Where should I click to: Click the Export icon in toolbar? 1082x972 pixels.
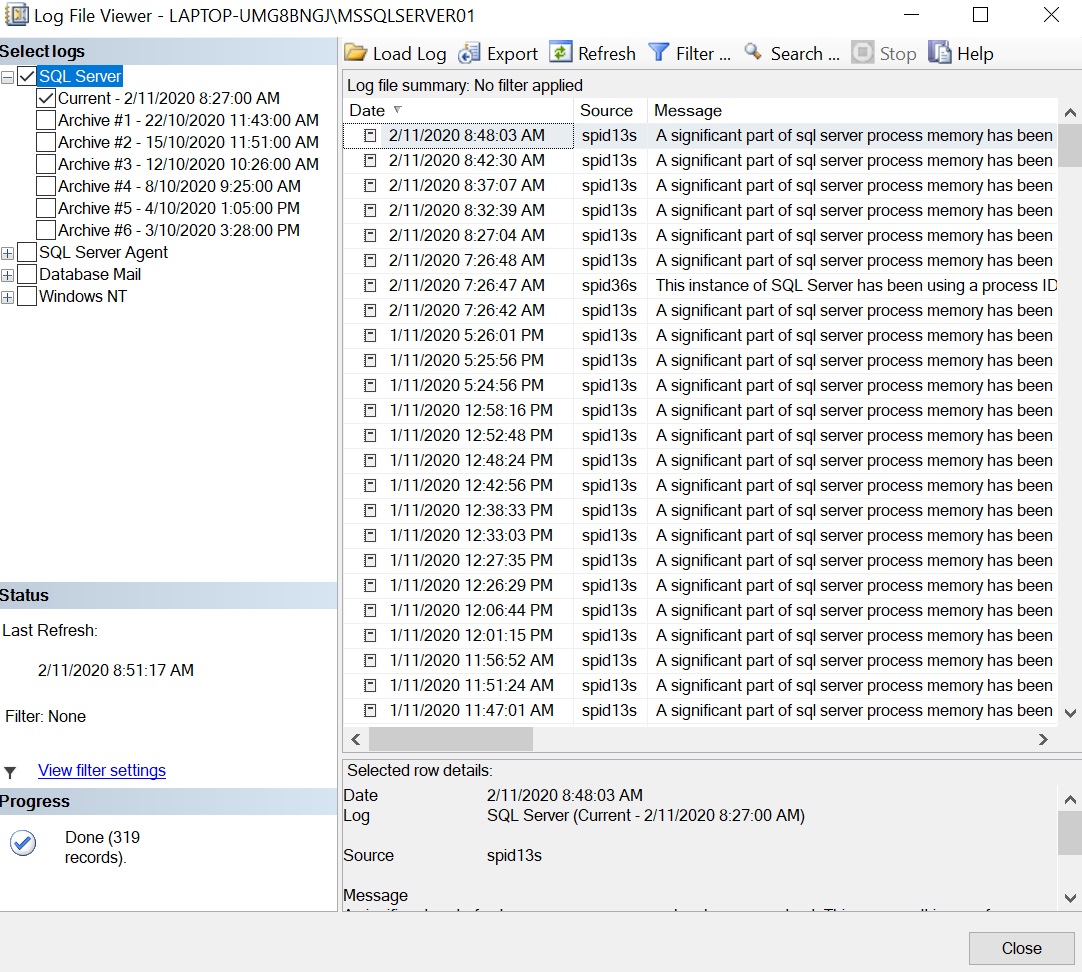coord(469,53)
